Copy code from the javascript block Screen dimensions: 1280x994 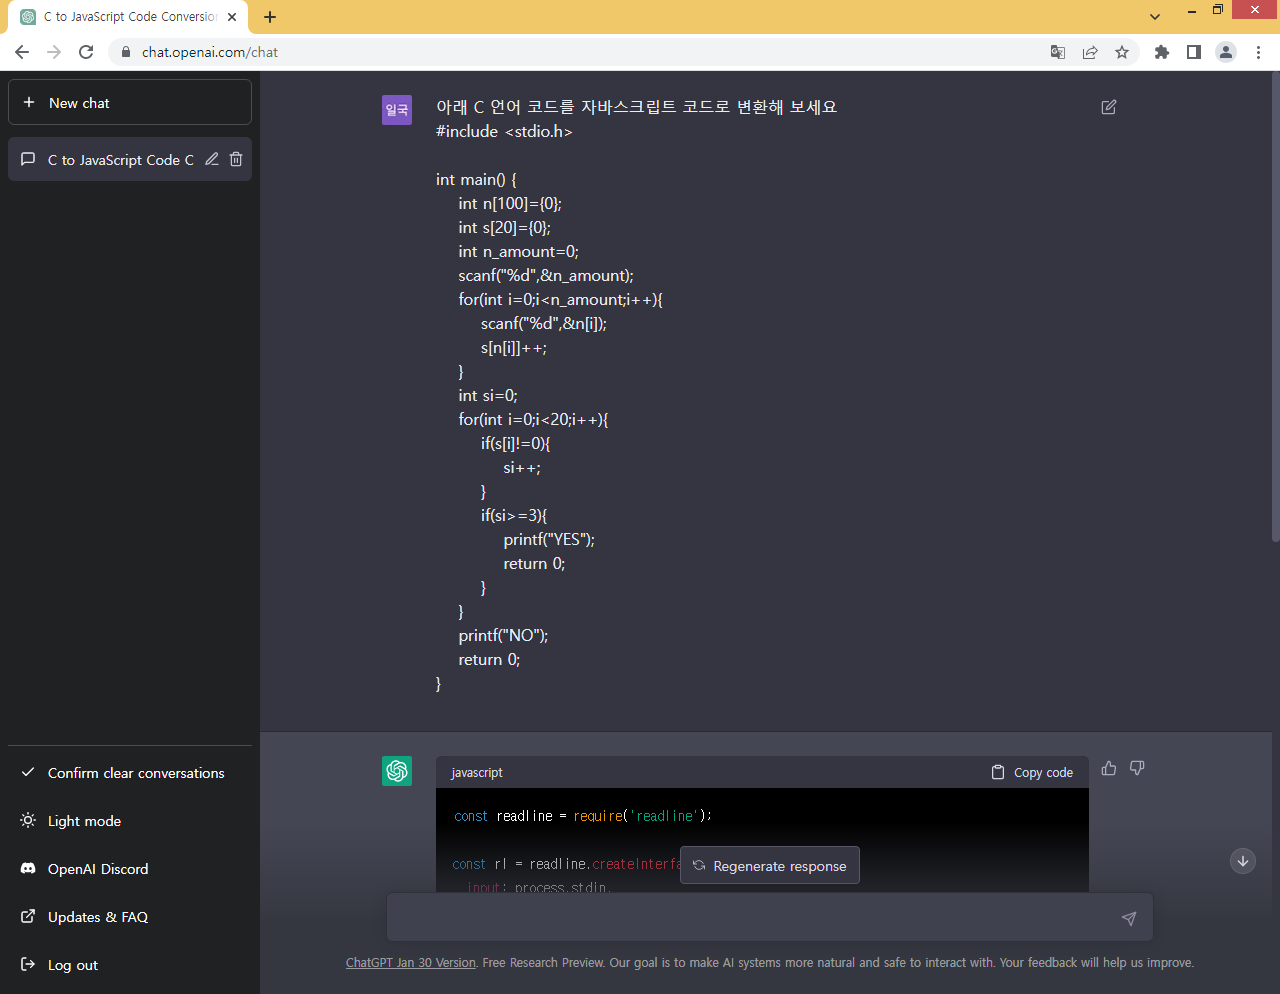(1032, 772)
